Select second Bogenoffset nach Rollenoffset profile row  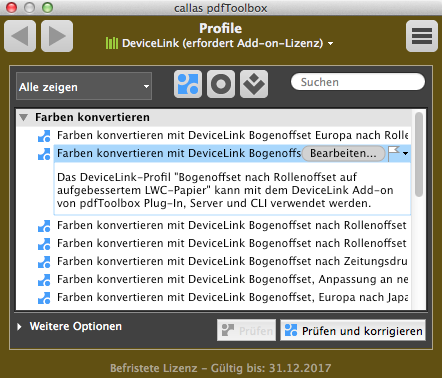[232, 243]
